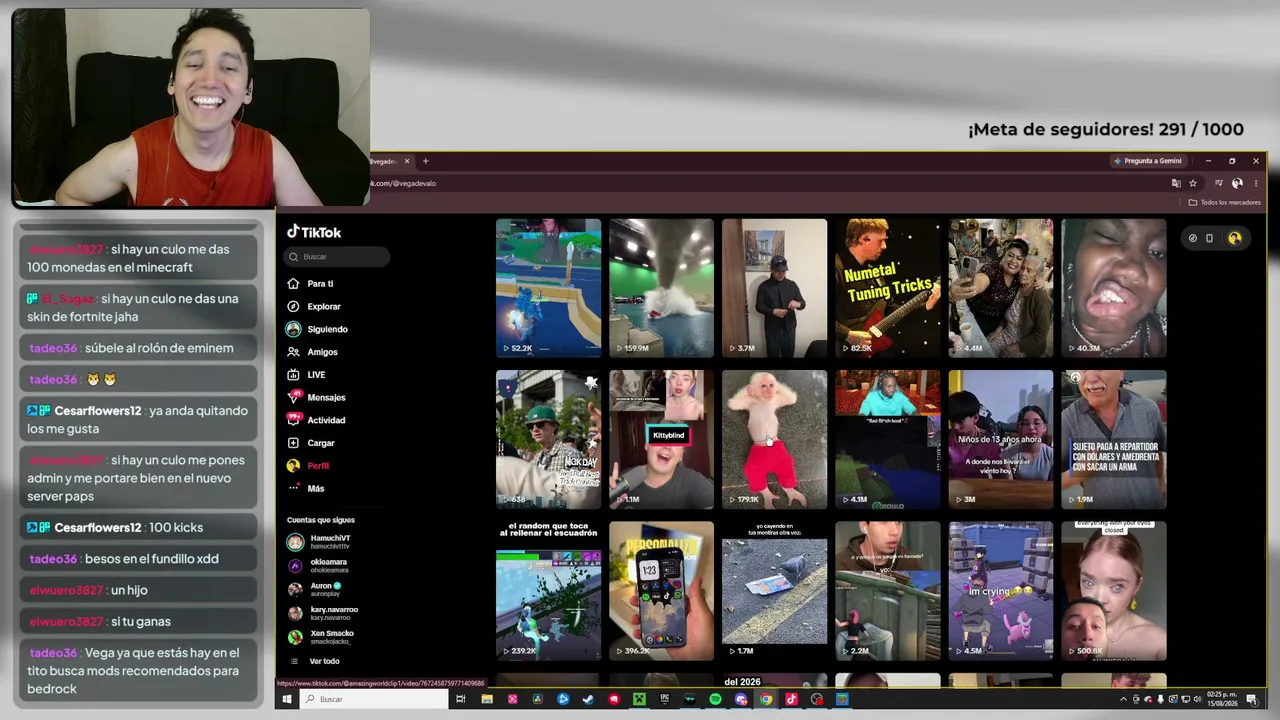Open the Kittyblind video
The image size is (1280, 720).
point(662,439)
